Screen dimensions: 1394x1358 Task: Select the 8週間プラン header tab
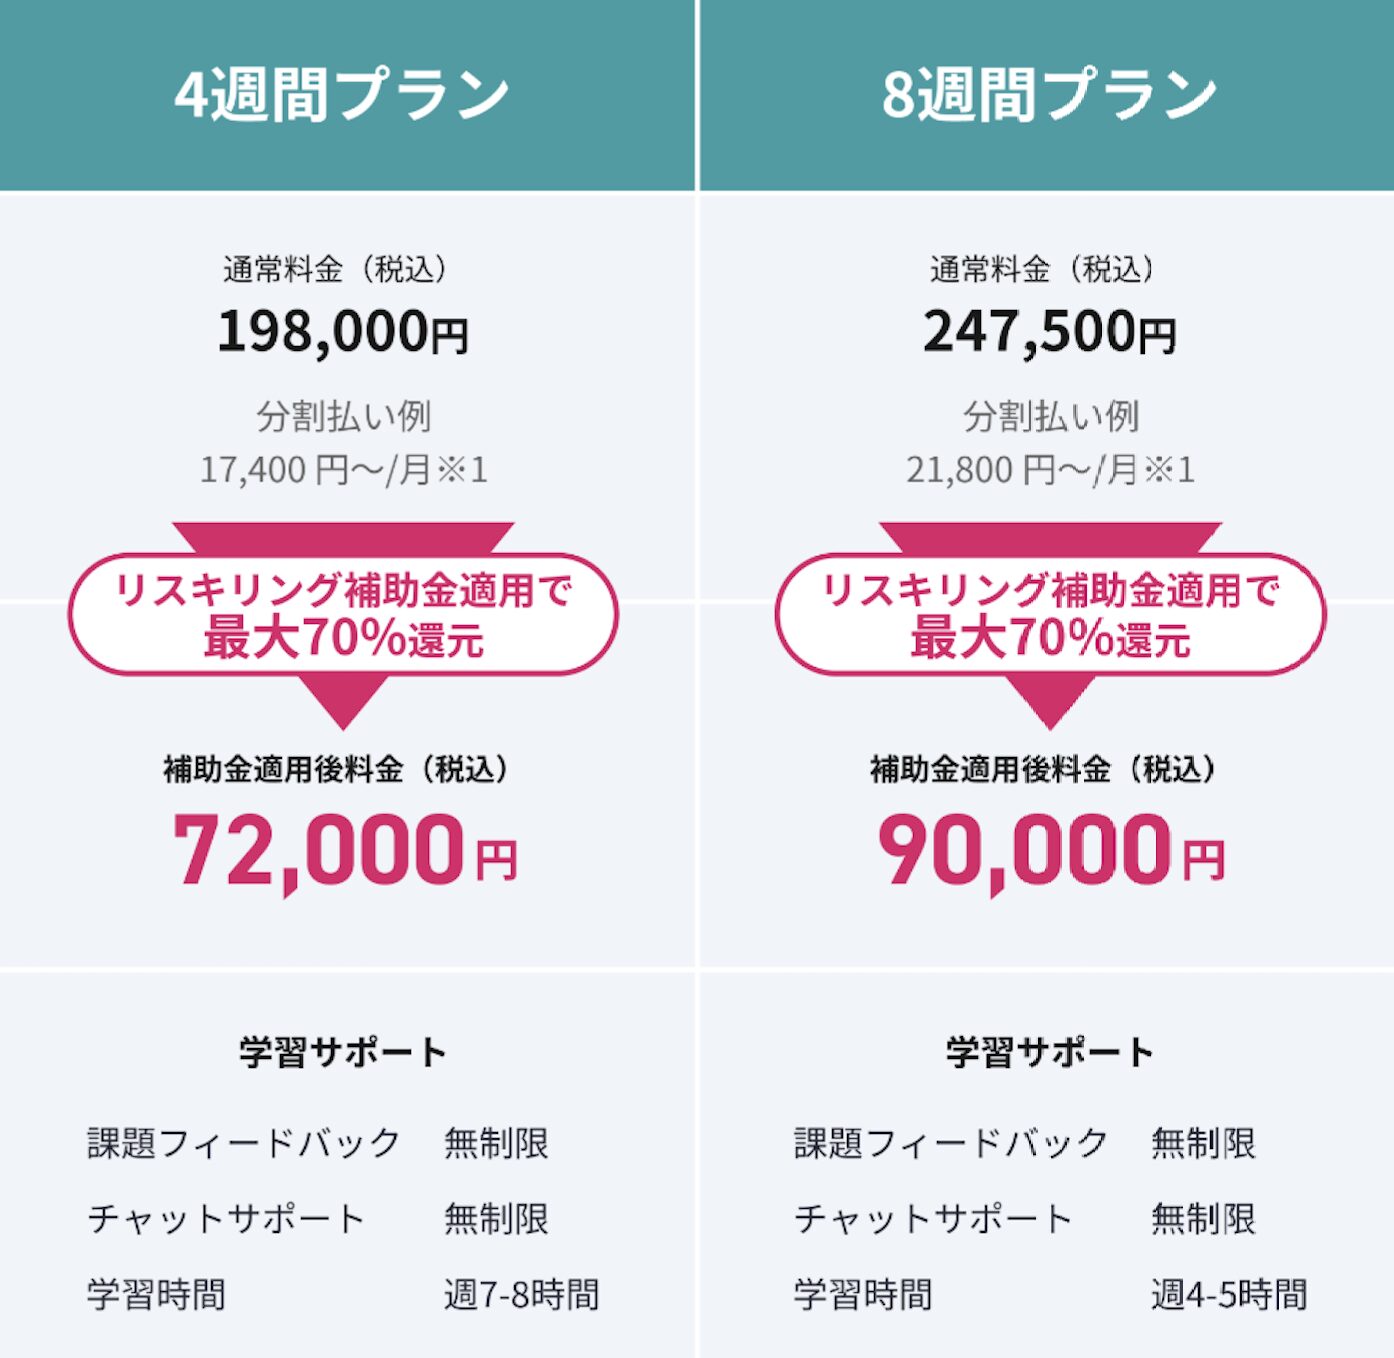(1049, 95)
